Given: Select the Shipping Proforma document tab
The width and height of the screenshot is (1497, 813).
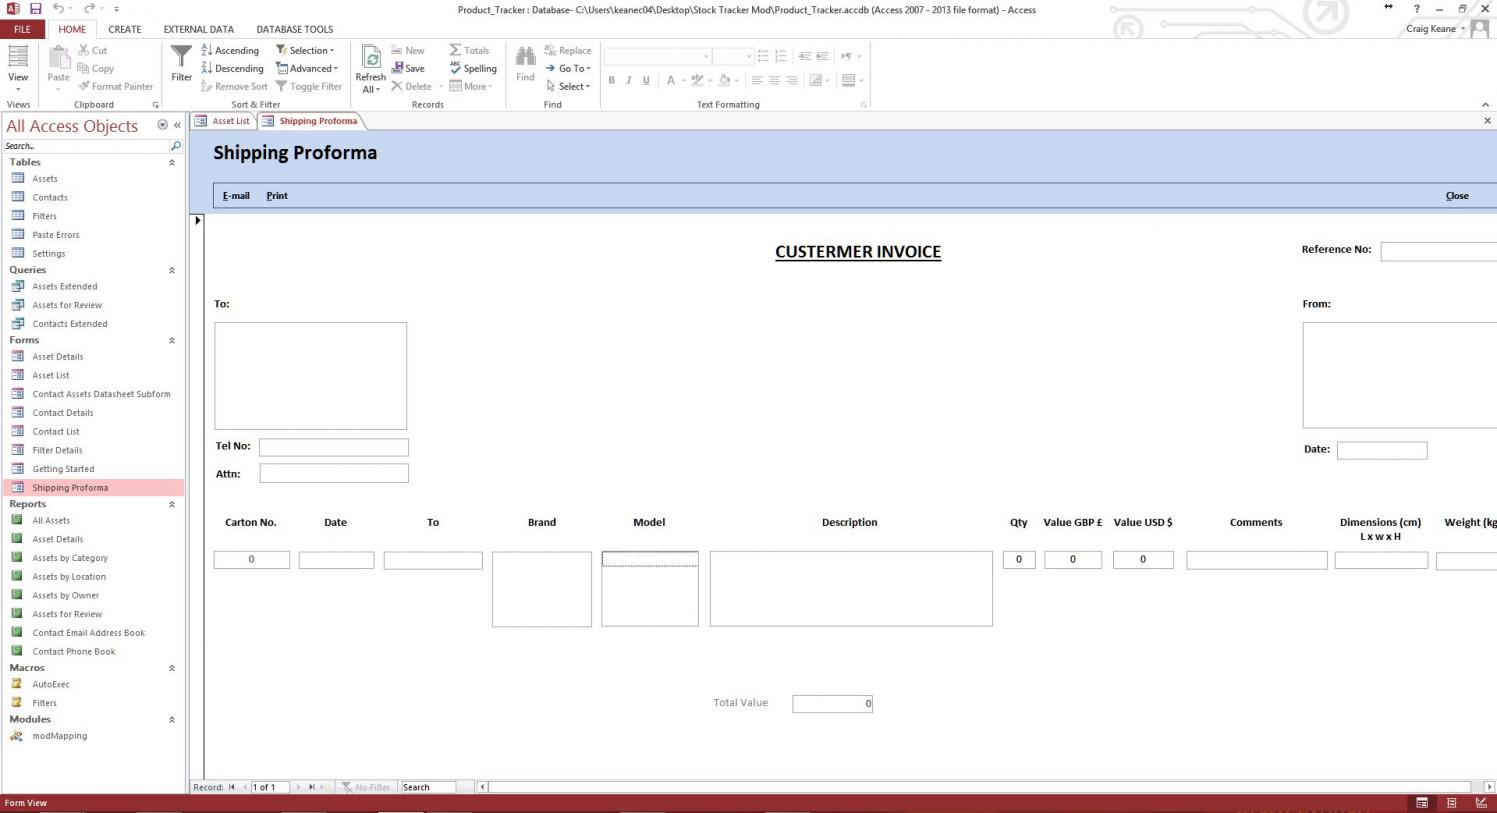Looking at the screenshot, I should (310, 121).
